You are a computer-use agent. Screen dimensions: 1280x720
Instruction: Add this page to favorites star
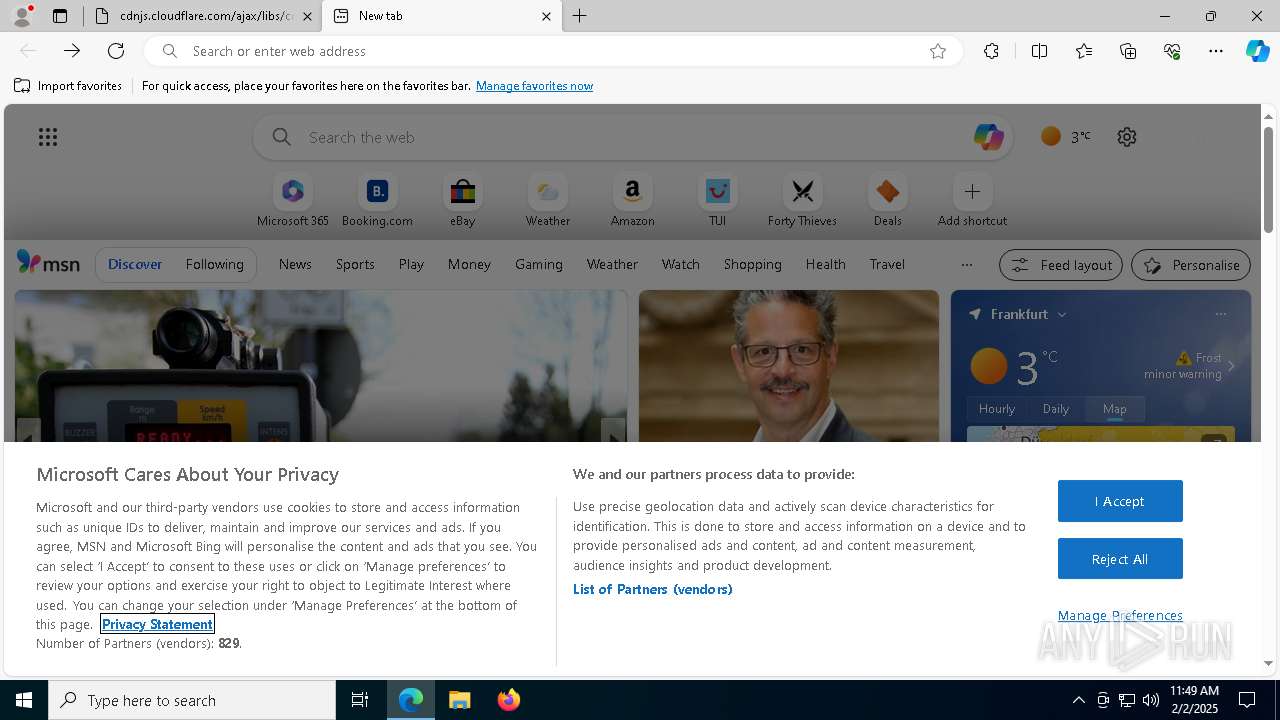pyautogui.click(x=938, y=51)
